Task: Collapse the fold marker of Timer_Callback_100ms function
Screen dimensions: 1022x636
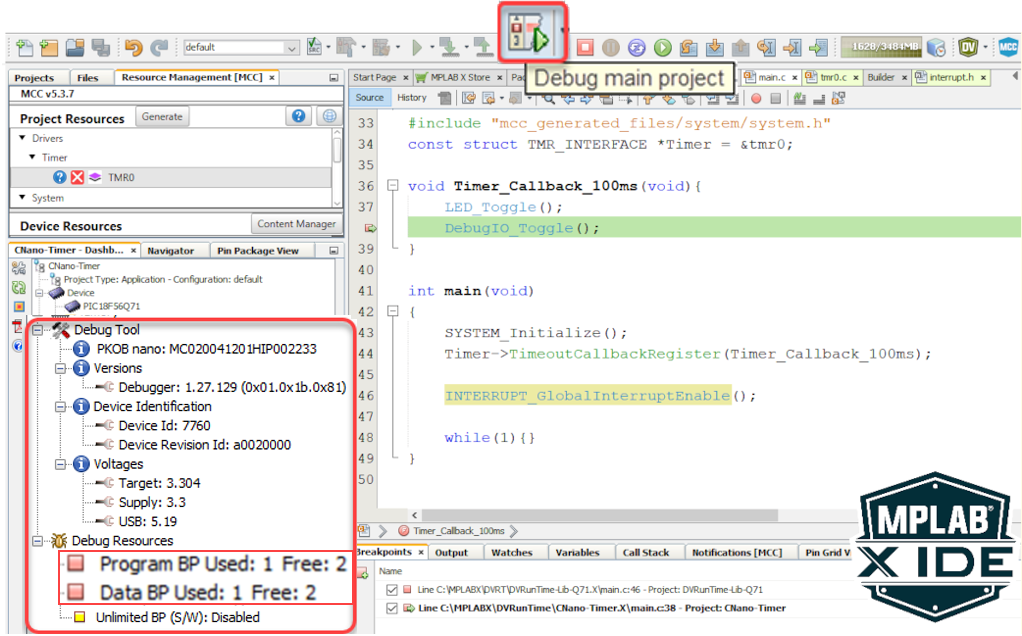Action: tap(392, 186)
